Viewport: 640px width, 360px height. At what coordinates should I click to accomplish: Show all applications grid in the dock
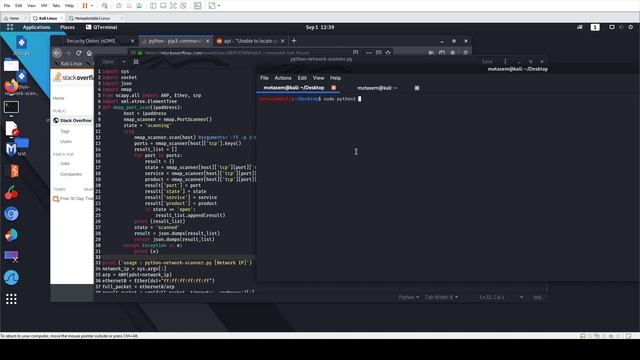[11, 299]
